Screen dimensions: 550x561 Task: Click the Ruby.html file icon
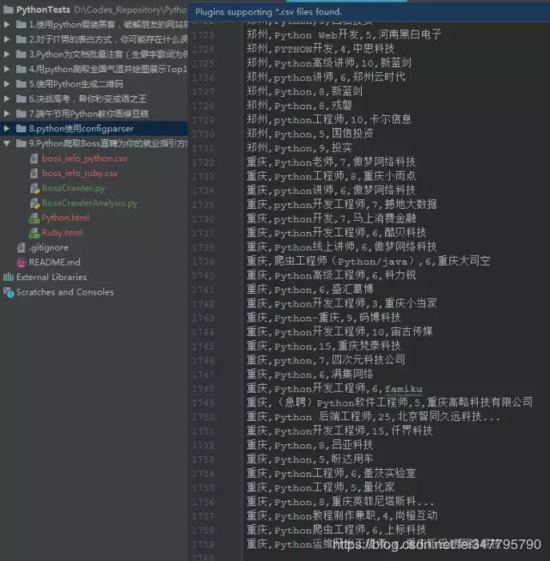tap(34, 233)
